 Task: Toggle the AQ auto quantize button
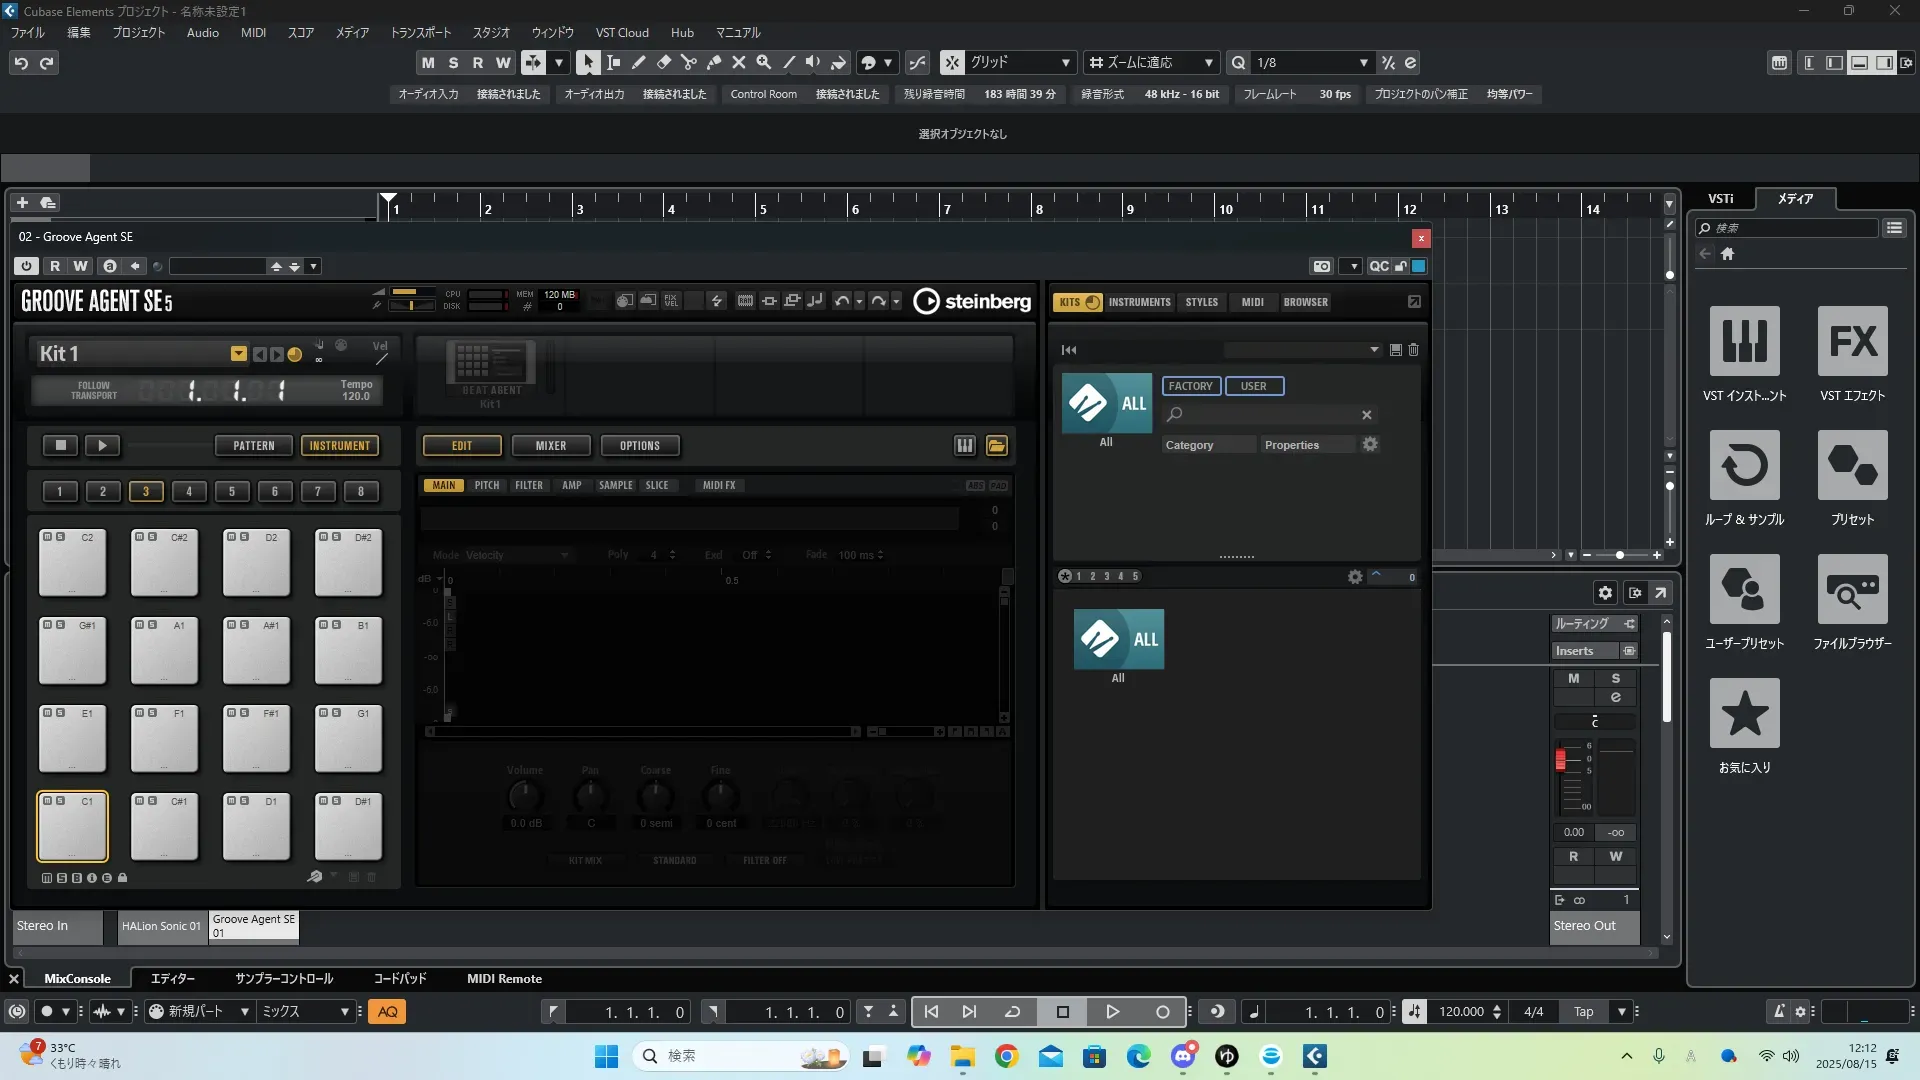(388, 1011)
